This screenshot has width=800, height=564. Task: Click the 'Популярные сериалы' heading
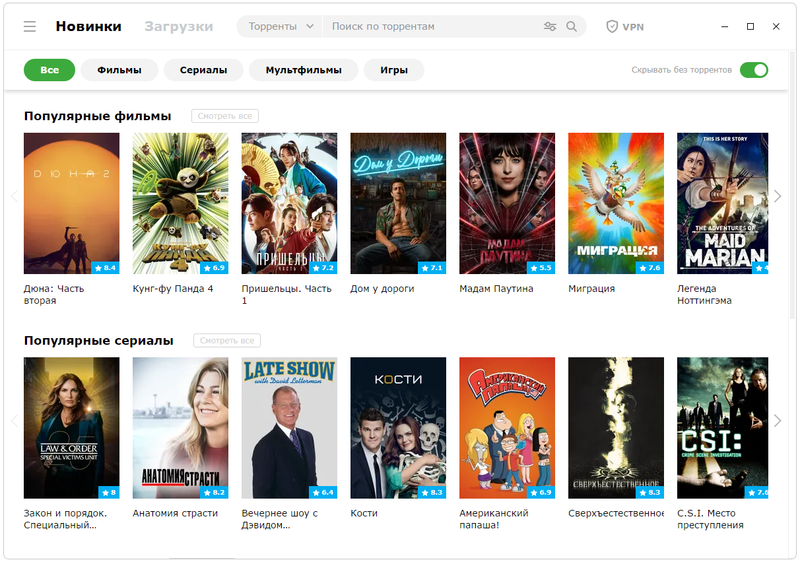tap(98, 340)
